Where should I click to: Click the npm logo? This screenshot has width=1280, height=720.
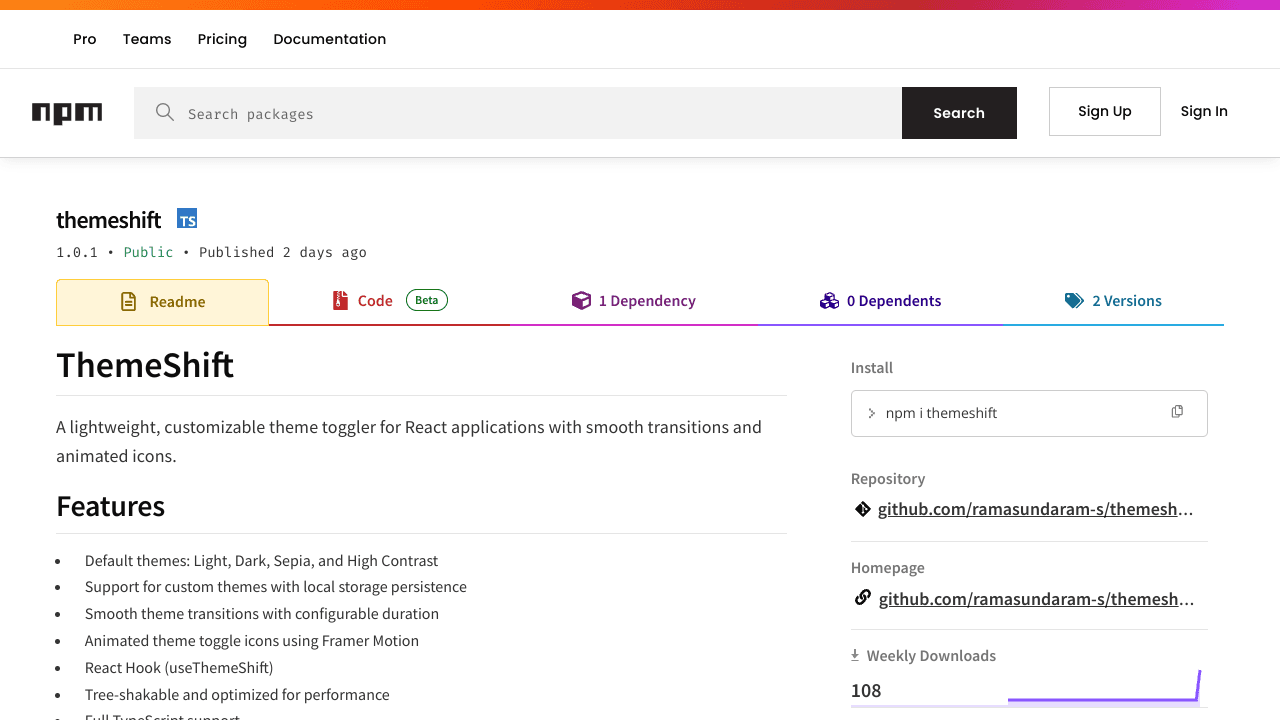[67, 113]
